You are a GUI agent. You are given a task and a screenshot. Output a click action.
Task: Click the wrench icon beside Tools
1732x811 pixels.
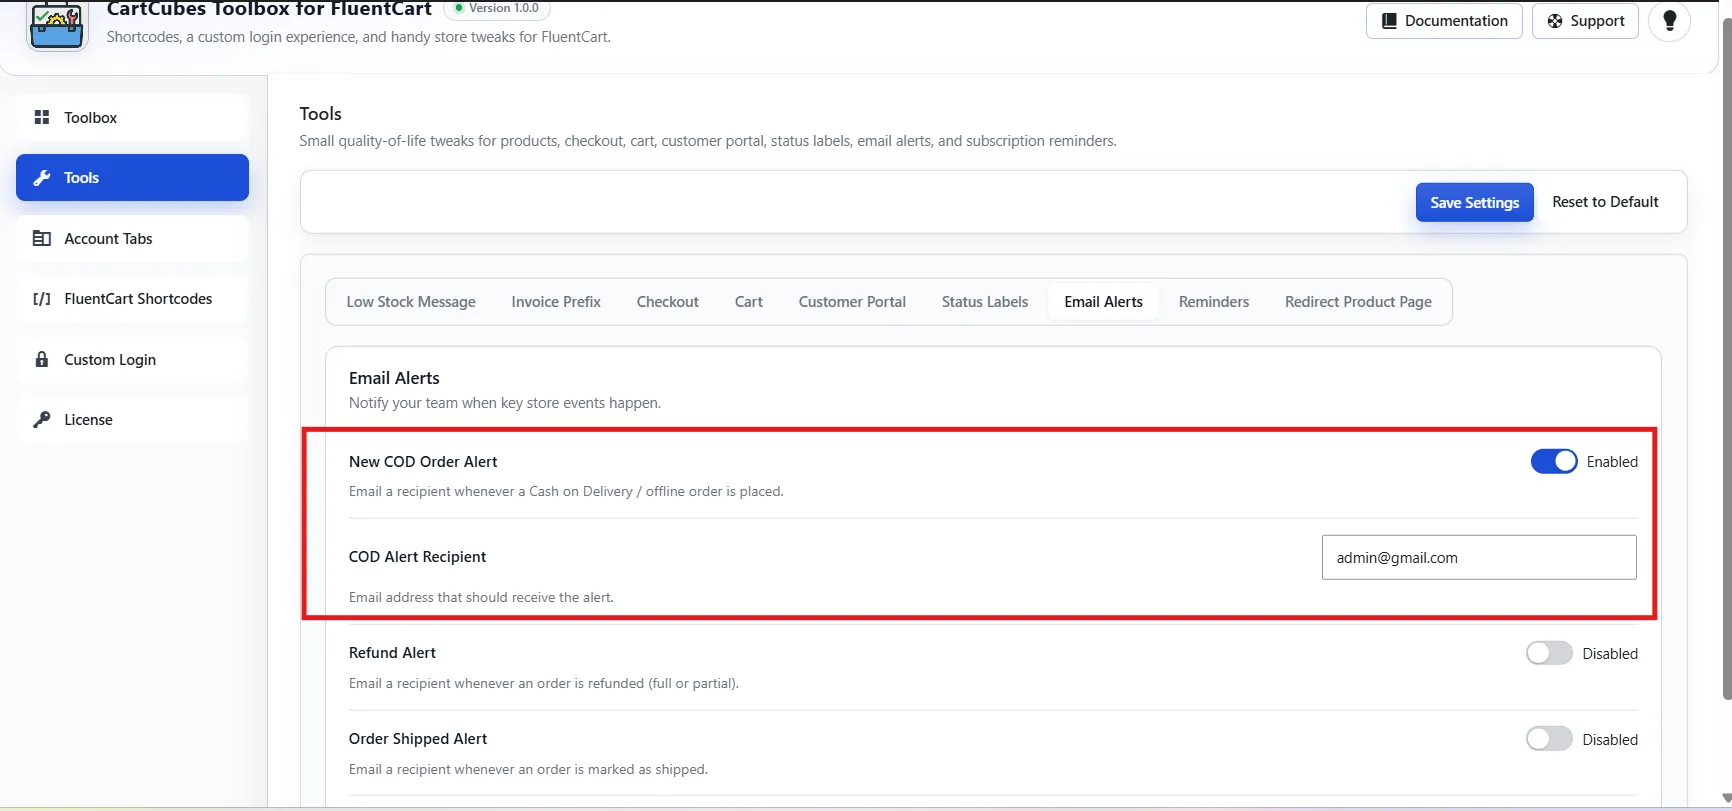click(x=42, y=178)
